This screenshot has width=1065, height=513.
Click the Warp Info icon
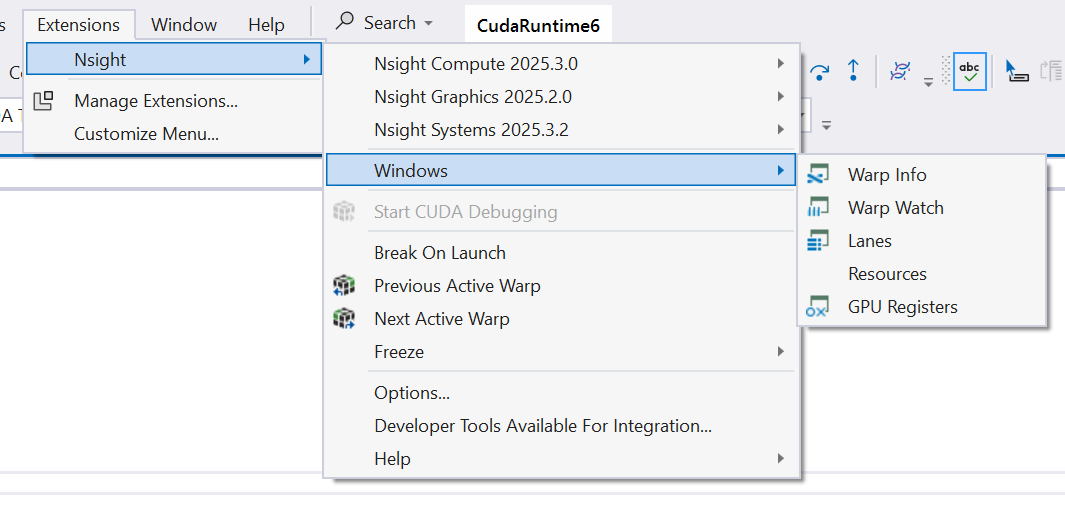(x=816, y=175)
